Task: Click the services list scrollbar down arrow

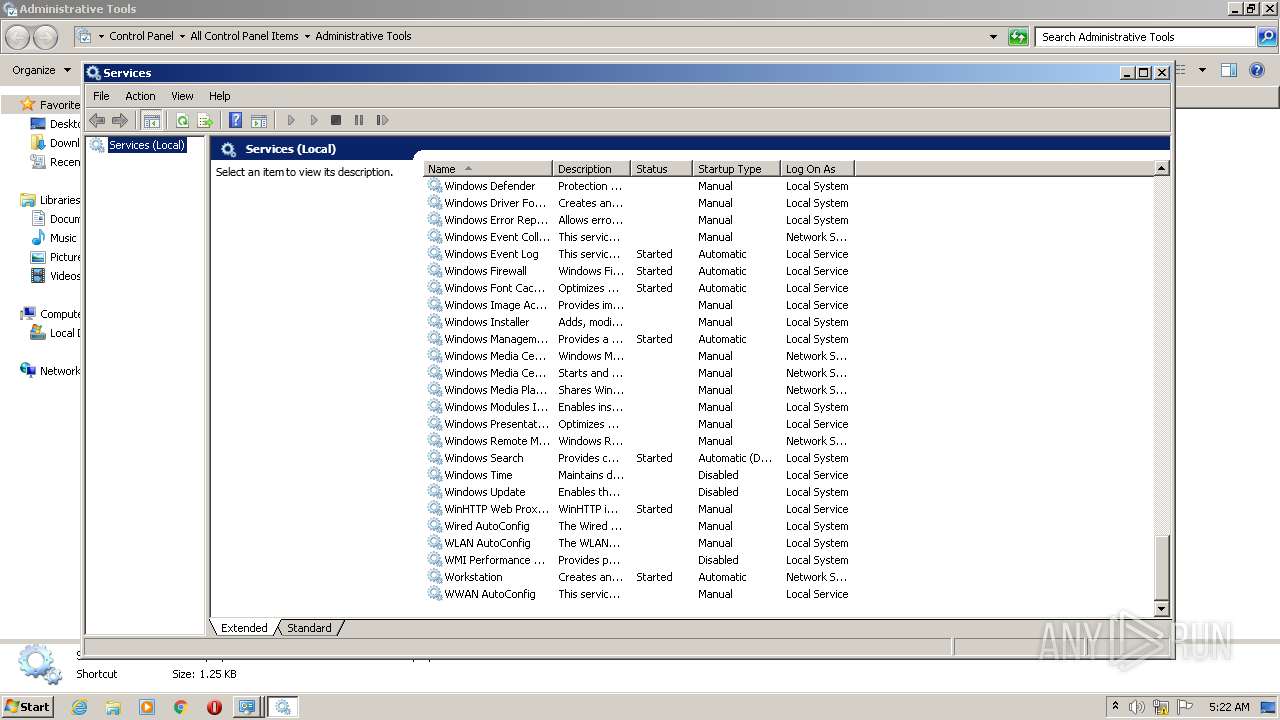Action: point(1161,609)
